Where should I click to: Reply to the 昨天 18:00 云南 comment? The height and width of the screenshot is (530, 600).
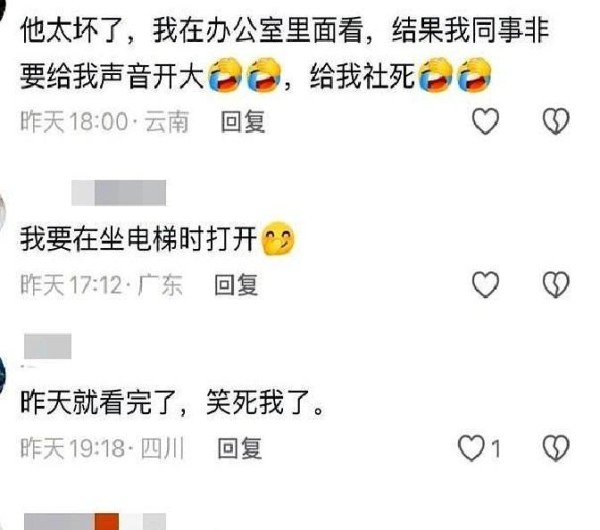tap(243, 122)
